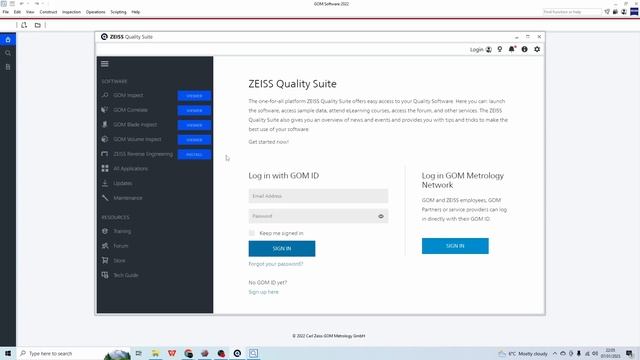Open the hamburger menu in the sidebar
640x360 pixels.
105,64
